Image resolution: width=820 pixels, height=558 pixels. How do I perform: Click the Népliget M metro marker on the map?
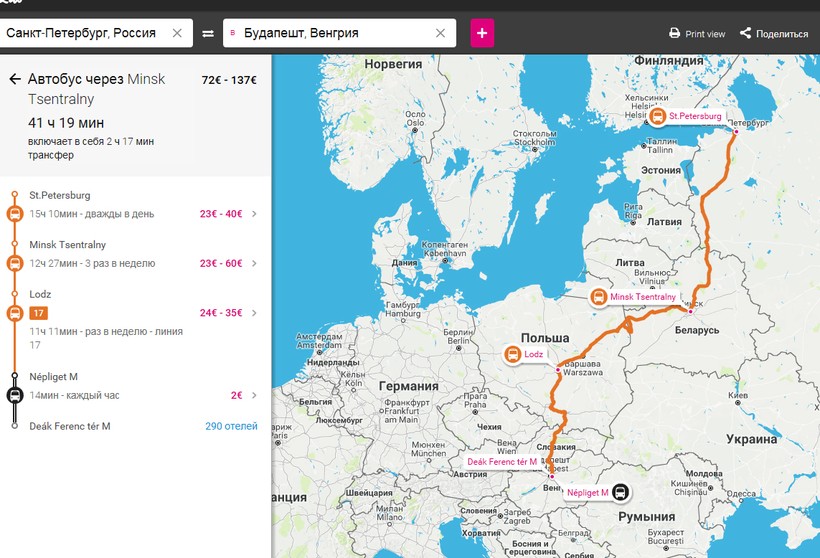click(x=620, y=492)
